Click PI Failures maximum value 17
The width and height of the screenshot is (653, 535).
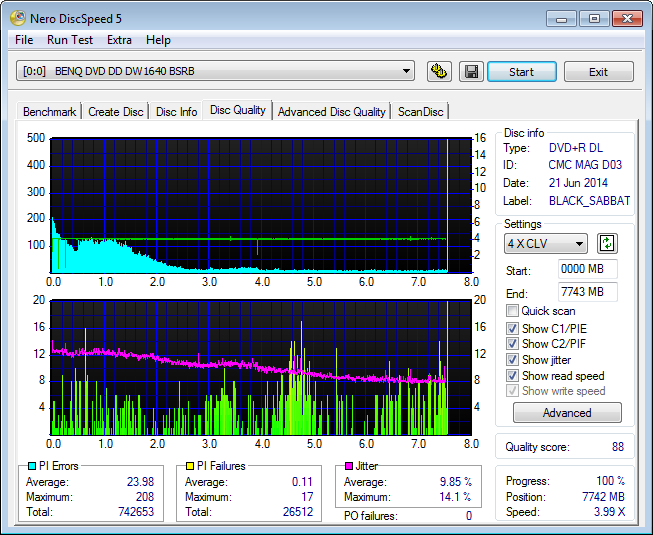tap(307, 497)
